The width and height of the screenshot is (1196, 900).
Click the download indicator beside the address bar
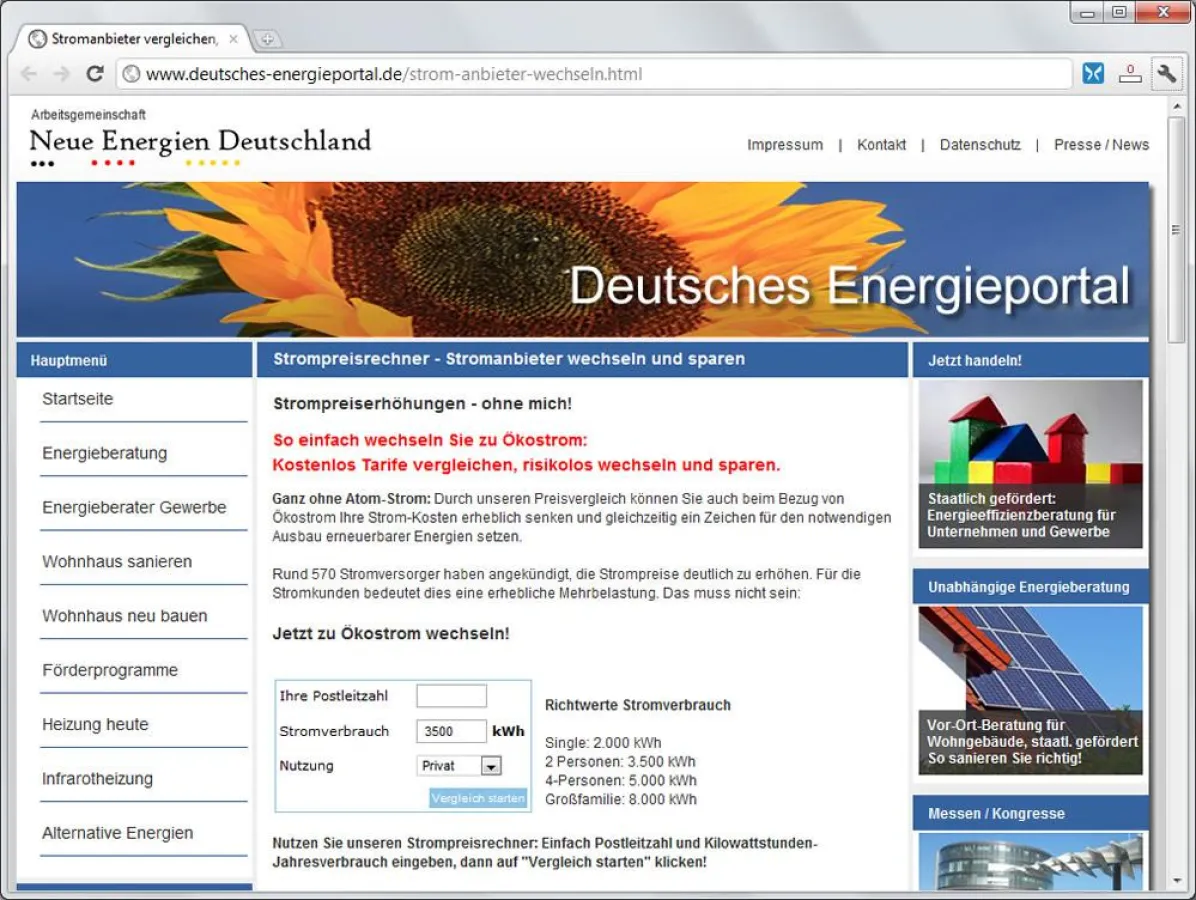tap(1130, 73)
